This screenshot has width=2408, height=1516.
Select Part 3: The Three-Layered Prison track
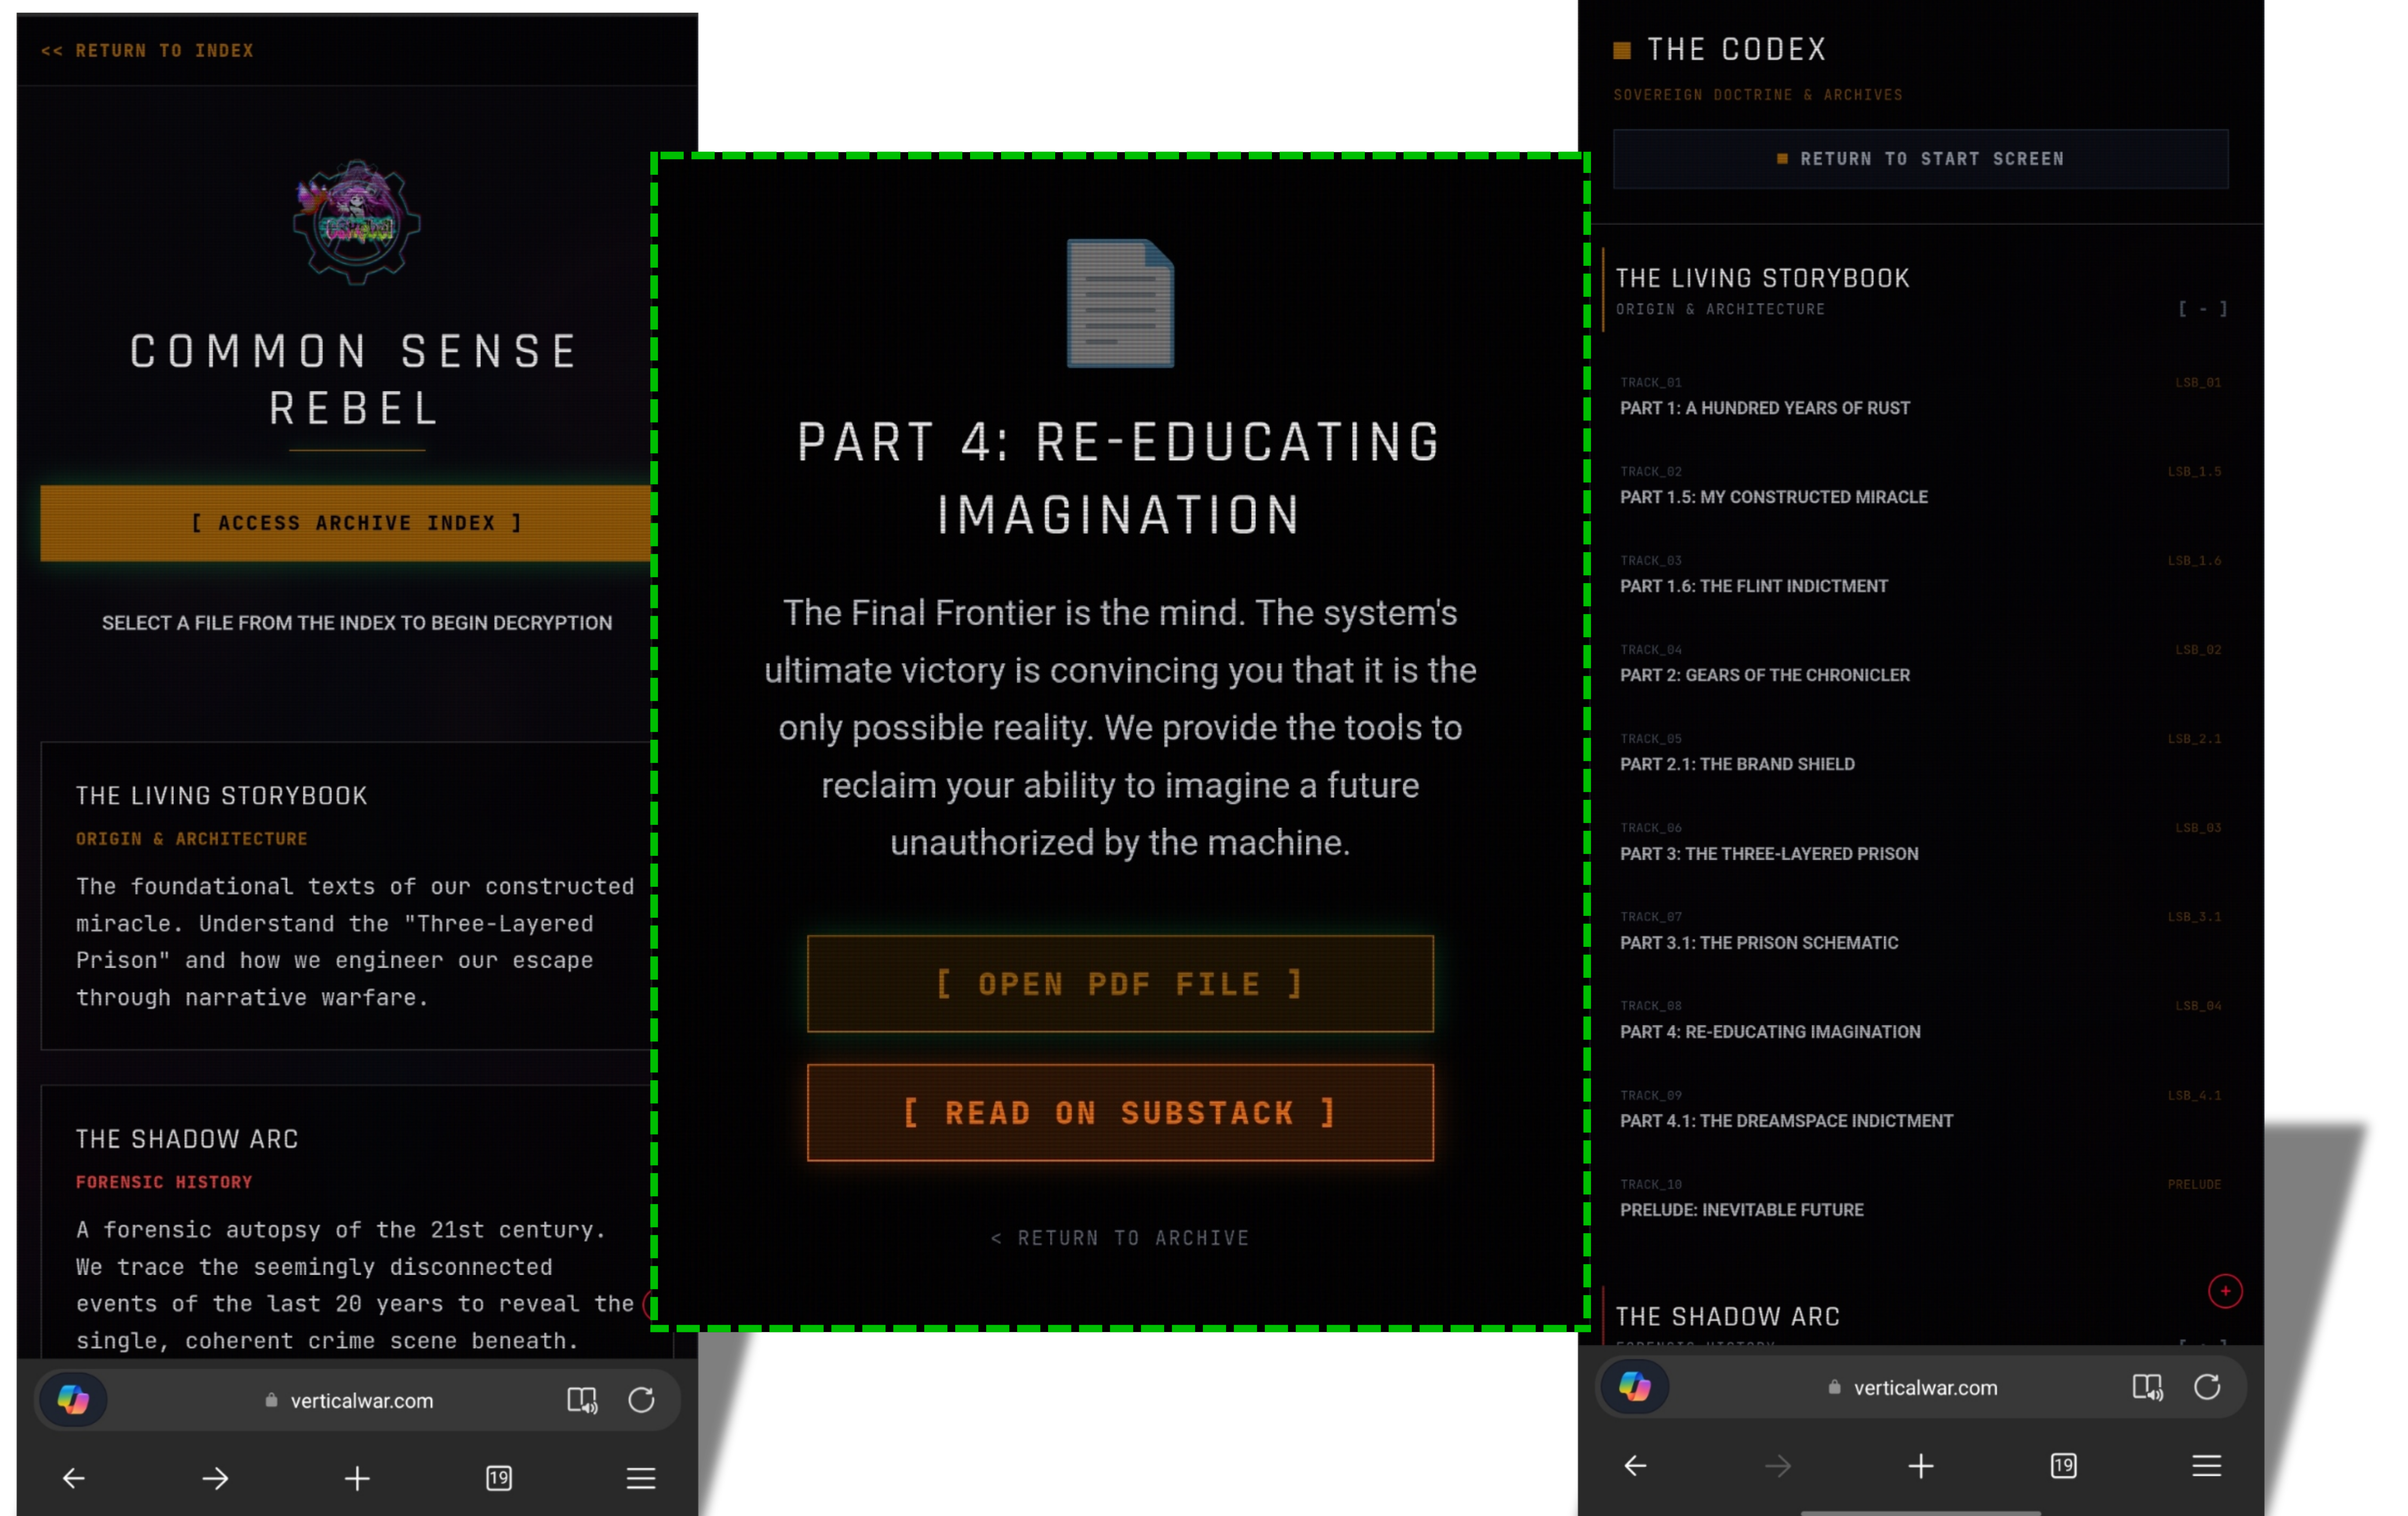(1768, 853)
